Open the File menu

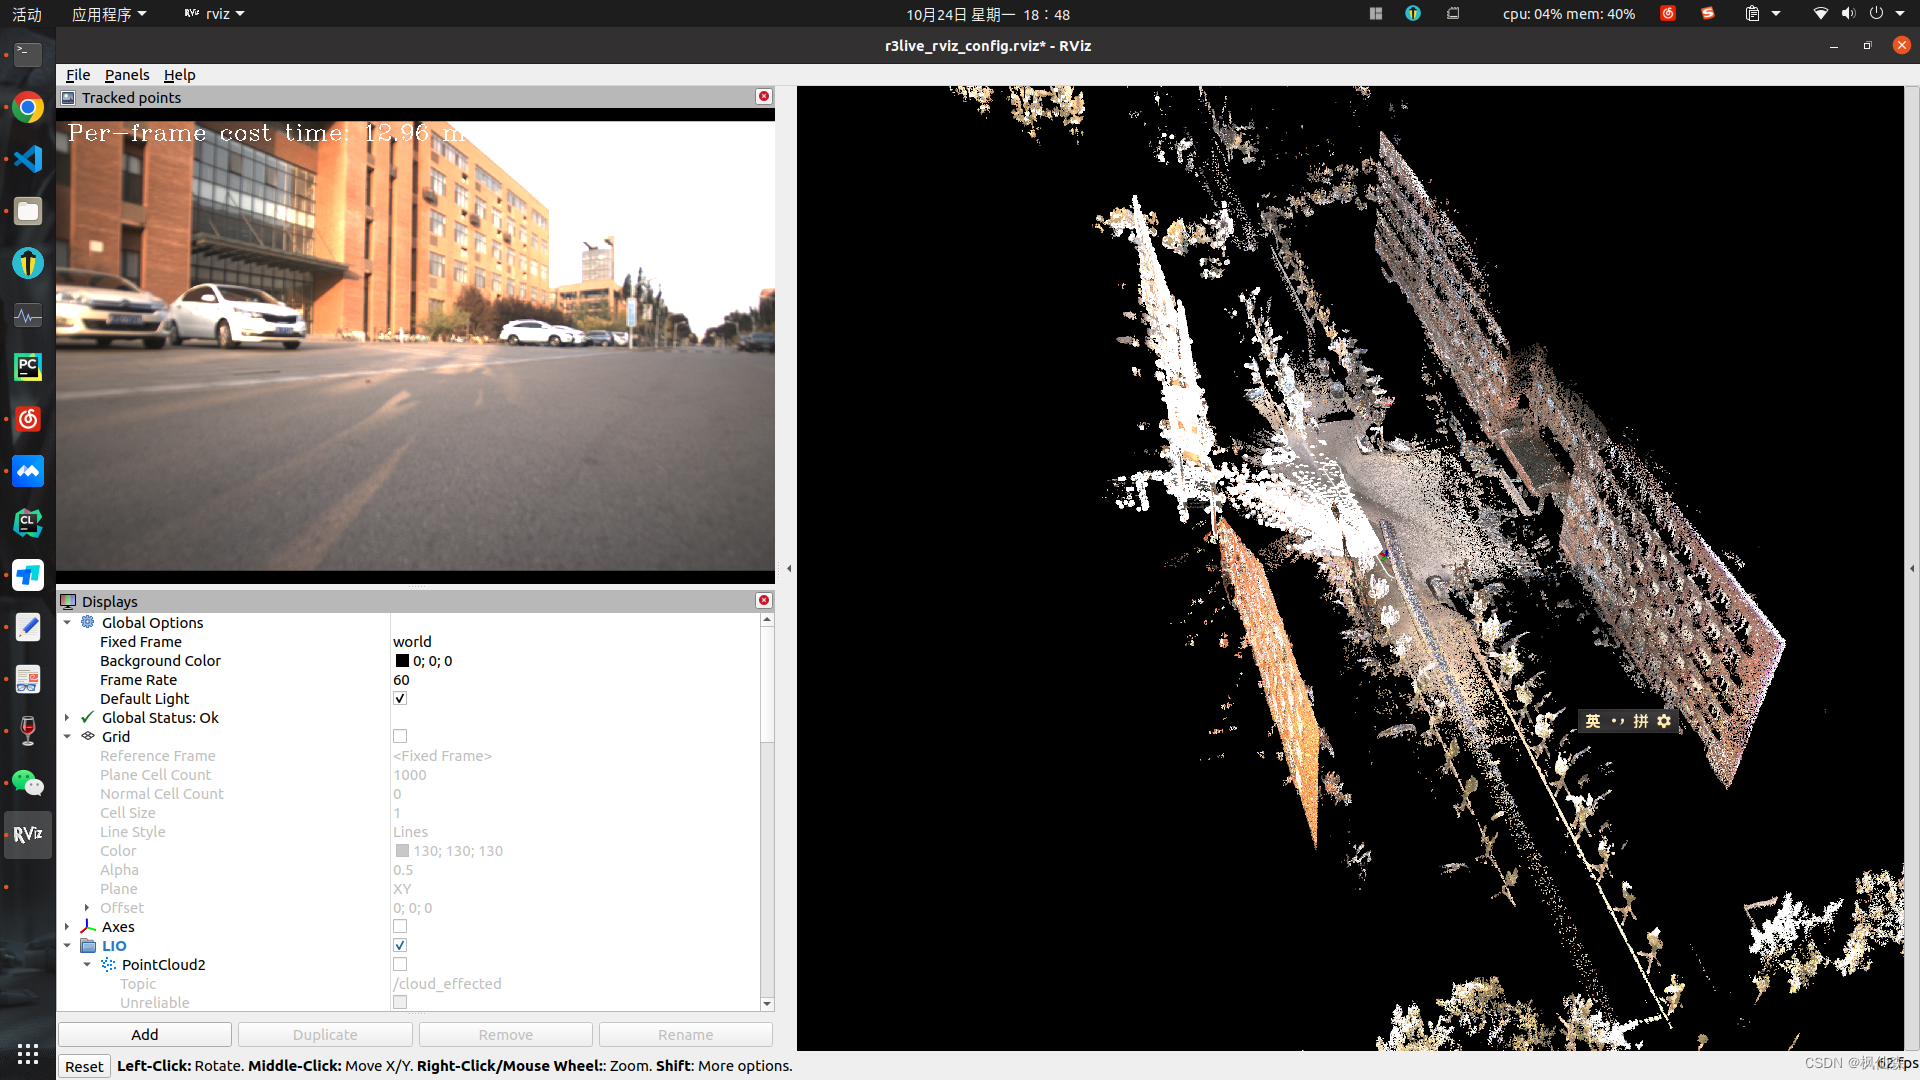(x=78, y=75)
